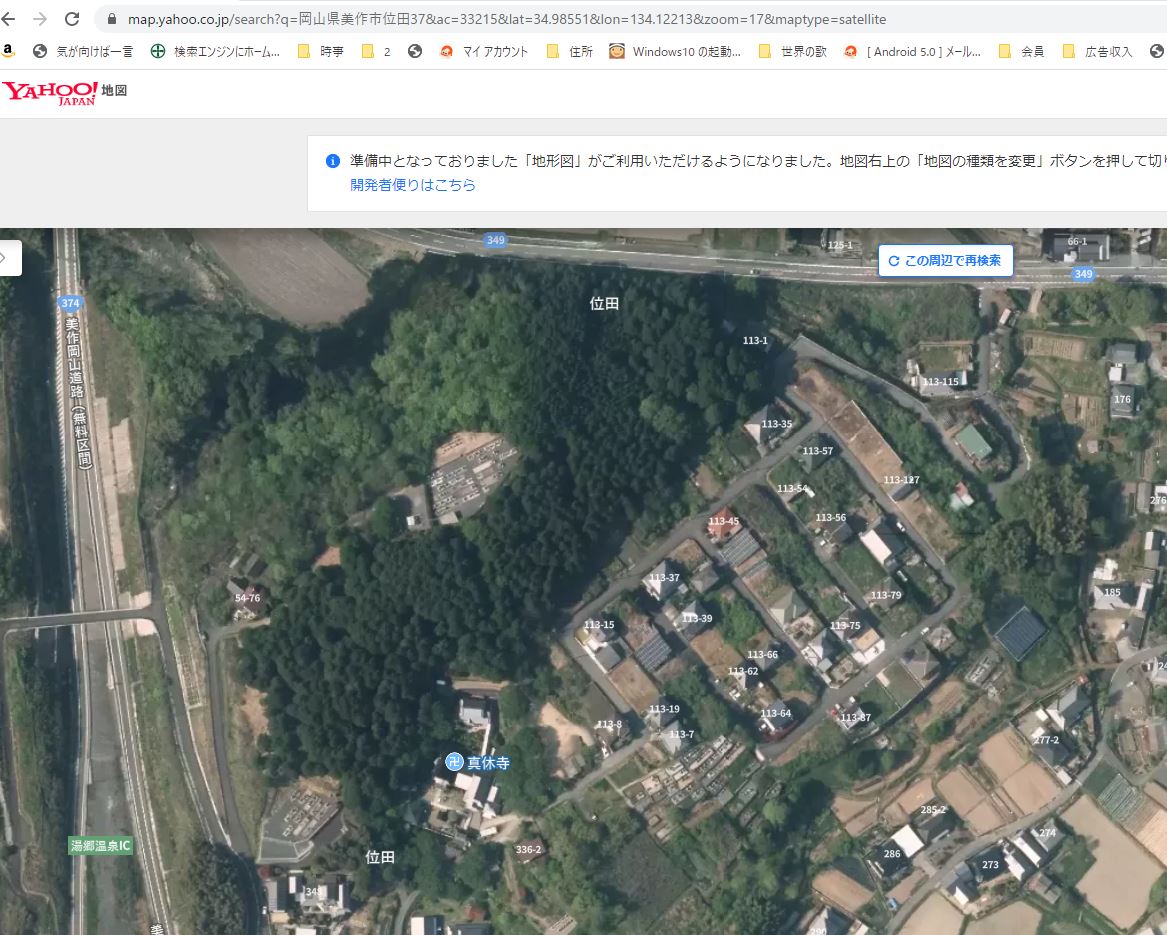Image resolution: width=1167 pixels, height=935 pixels.
Task: Click the padlock site info icon
Action: tap(110, 19)
